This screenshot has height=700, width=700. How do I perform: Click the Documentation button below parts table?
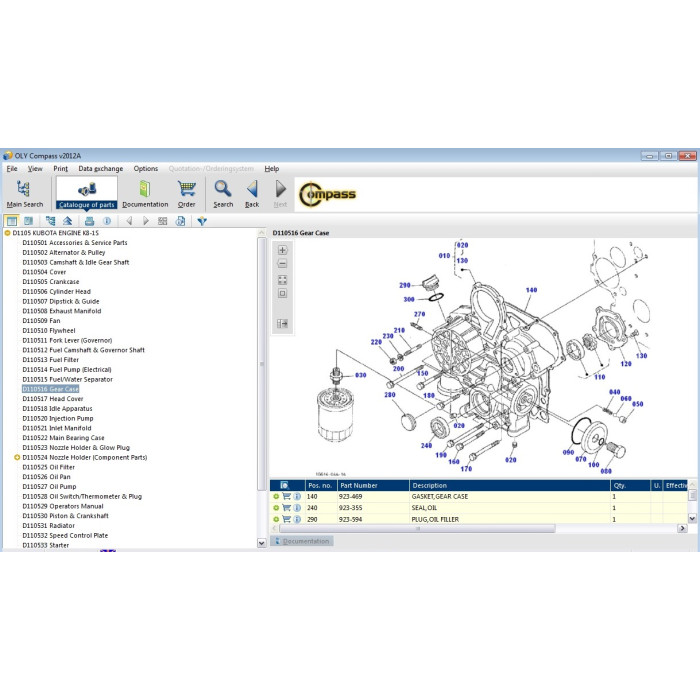coord(302,541)
